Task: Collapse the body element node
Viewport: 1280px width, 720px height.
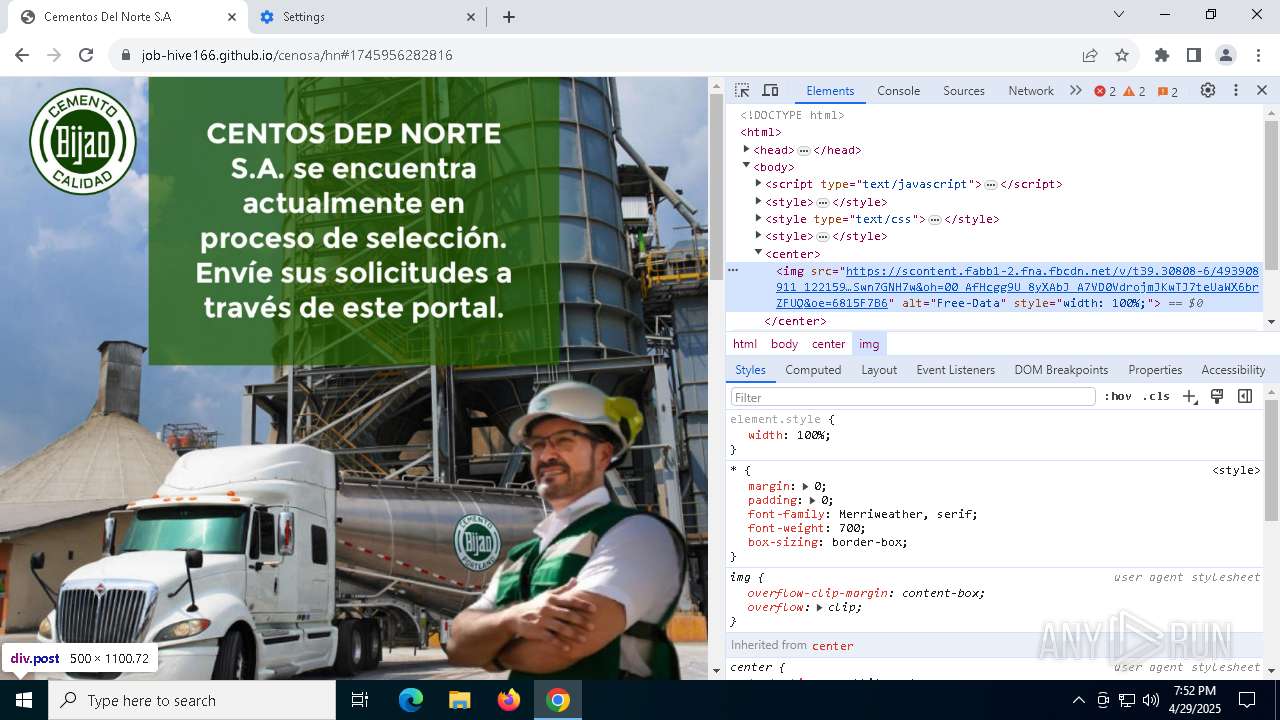Action: 746,166
